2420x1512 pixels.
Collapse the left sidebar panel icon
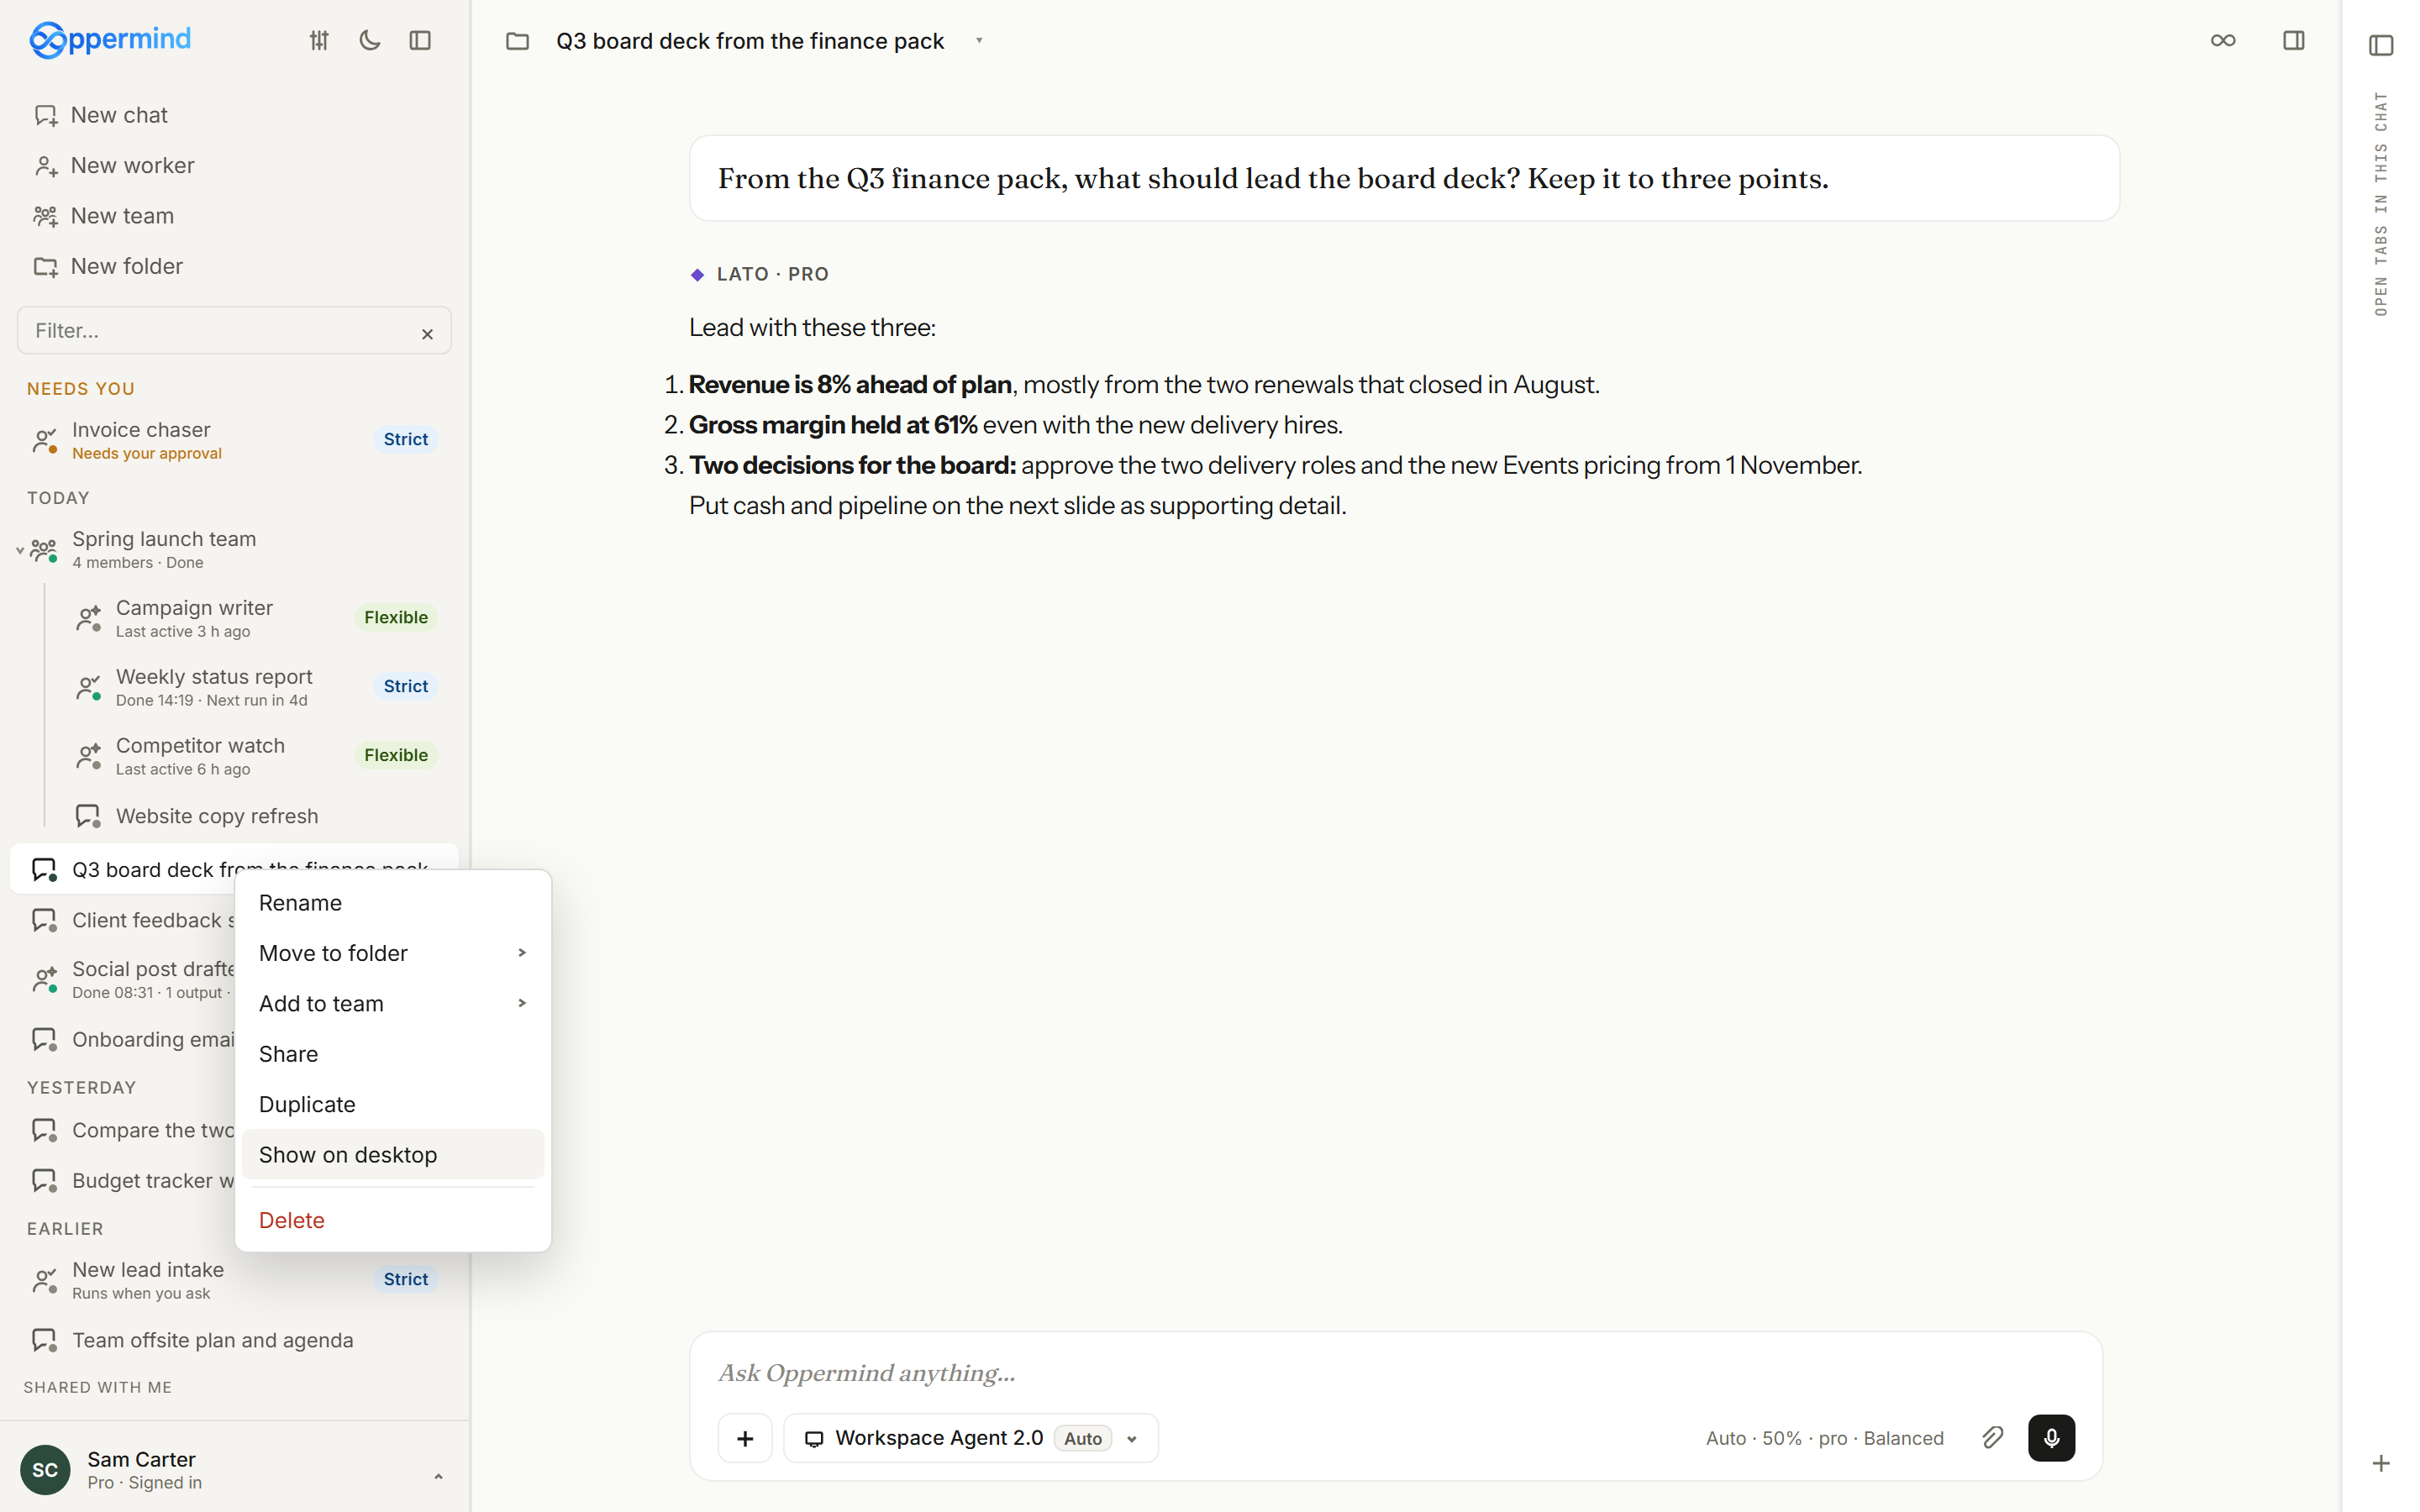420,40
